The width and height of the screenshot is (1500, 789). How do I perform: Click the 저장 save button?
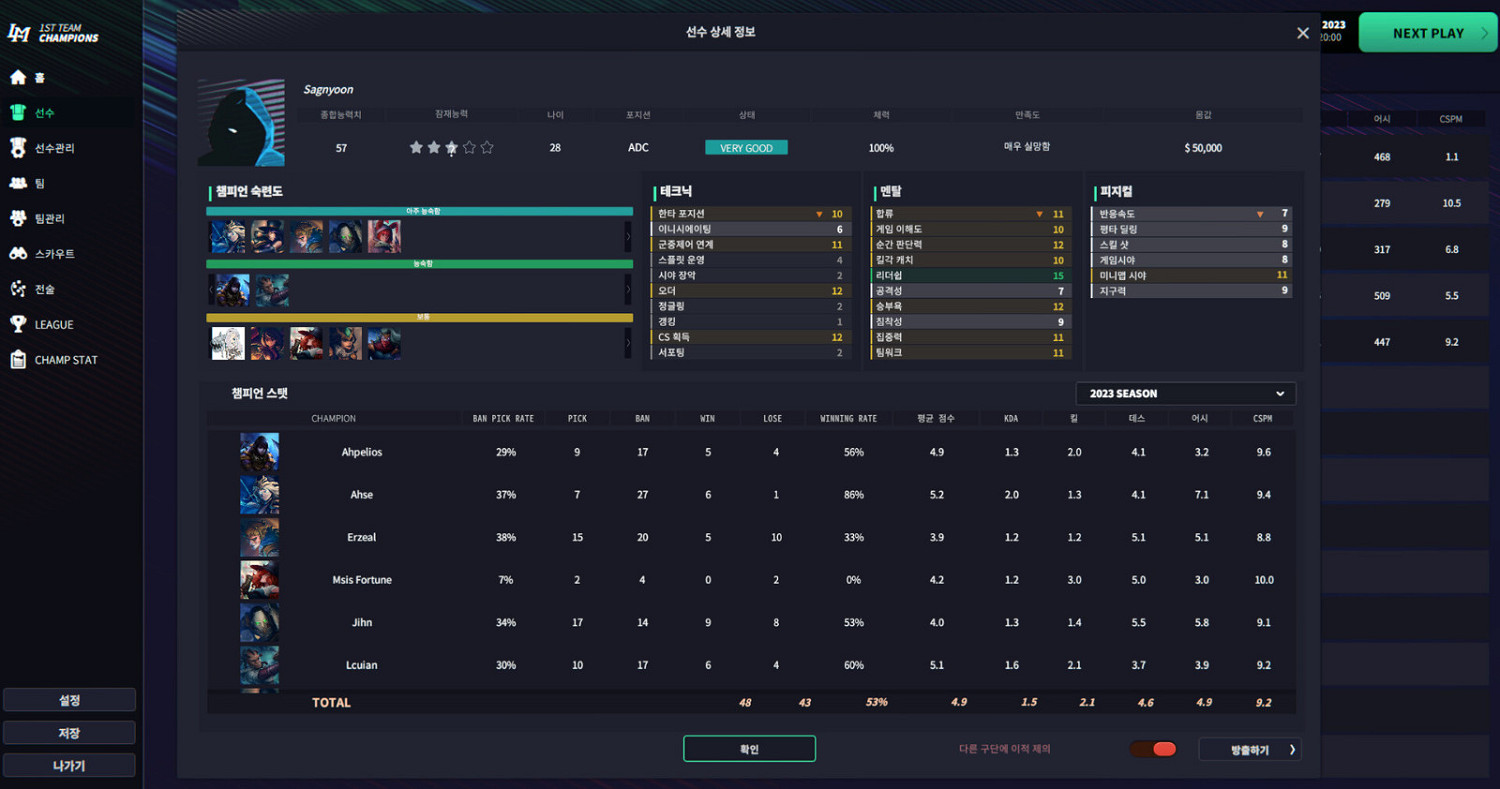(69, 733)
